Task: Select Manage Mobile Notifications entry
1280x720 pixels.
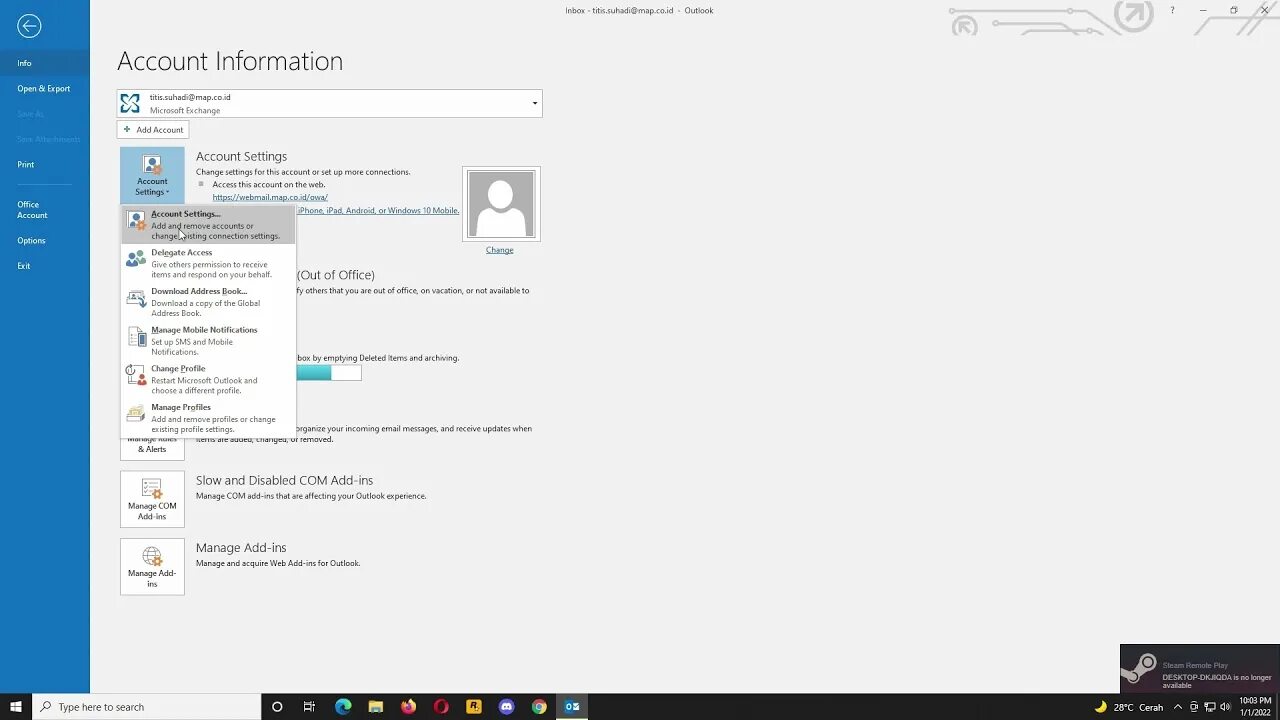Action: [209, 341]
